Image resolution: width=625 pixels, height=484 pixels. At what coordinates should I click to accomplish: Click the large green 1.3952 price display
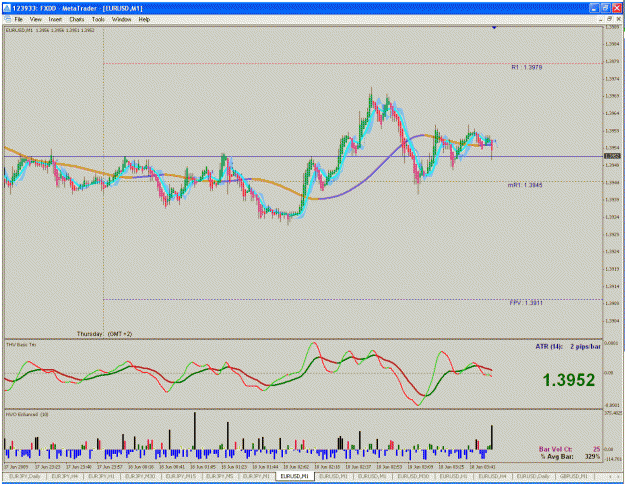pyautogui.click(x=569, y=380)
